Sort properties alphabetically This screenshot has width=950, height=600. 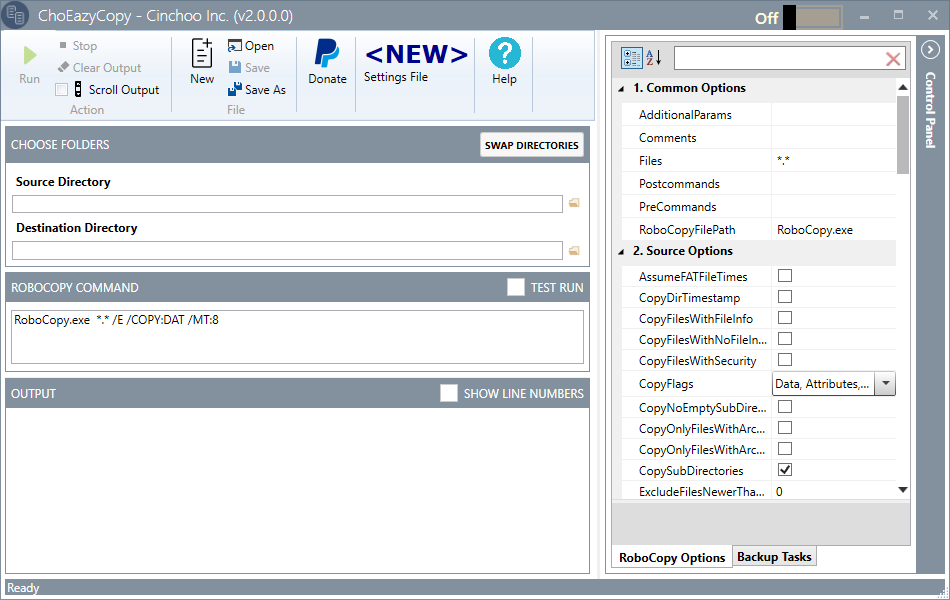(653, 58)
